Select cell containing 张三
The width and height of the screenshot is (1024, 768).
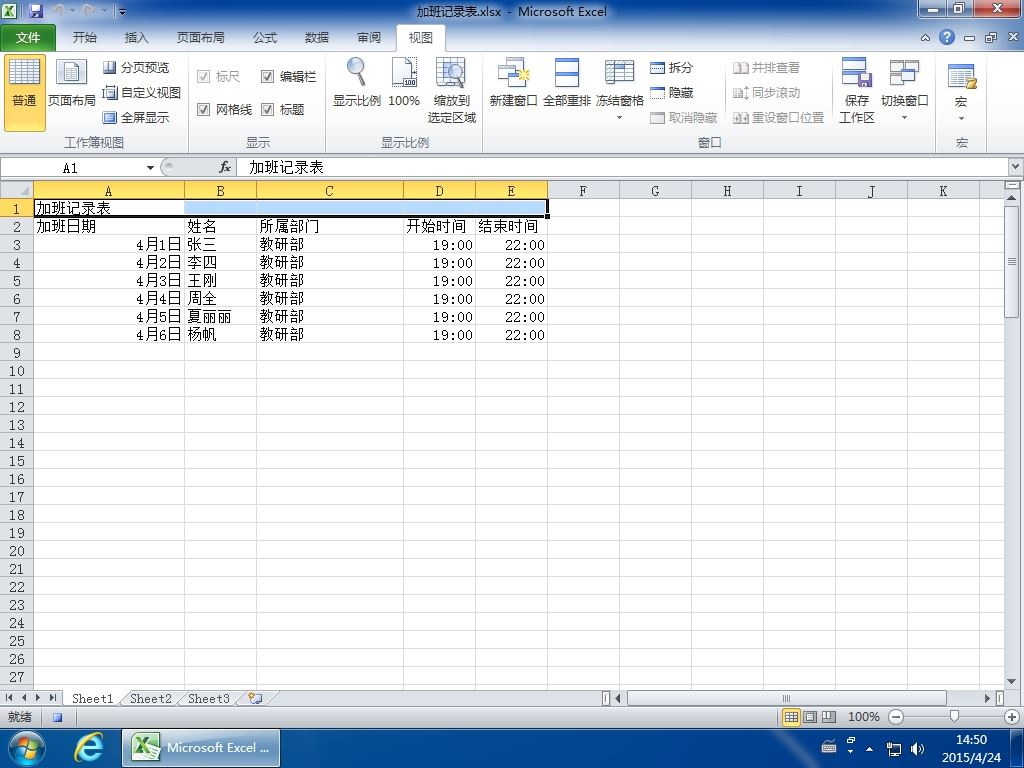coord(220,245)
